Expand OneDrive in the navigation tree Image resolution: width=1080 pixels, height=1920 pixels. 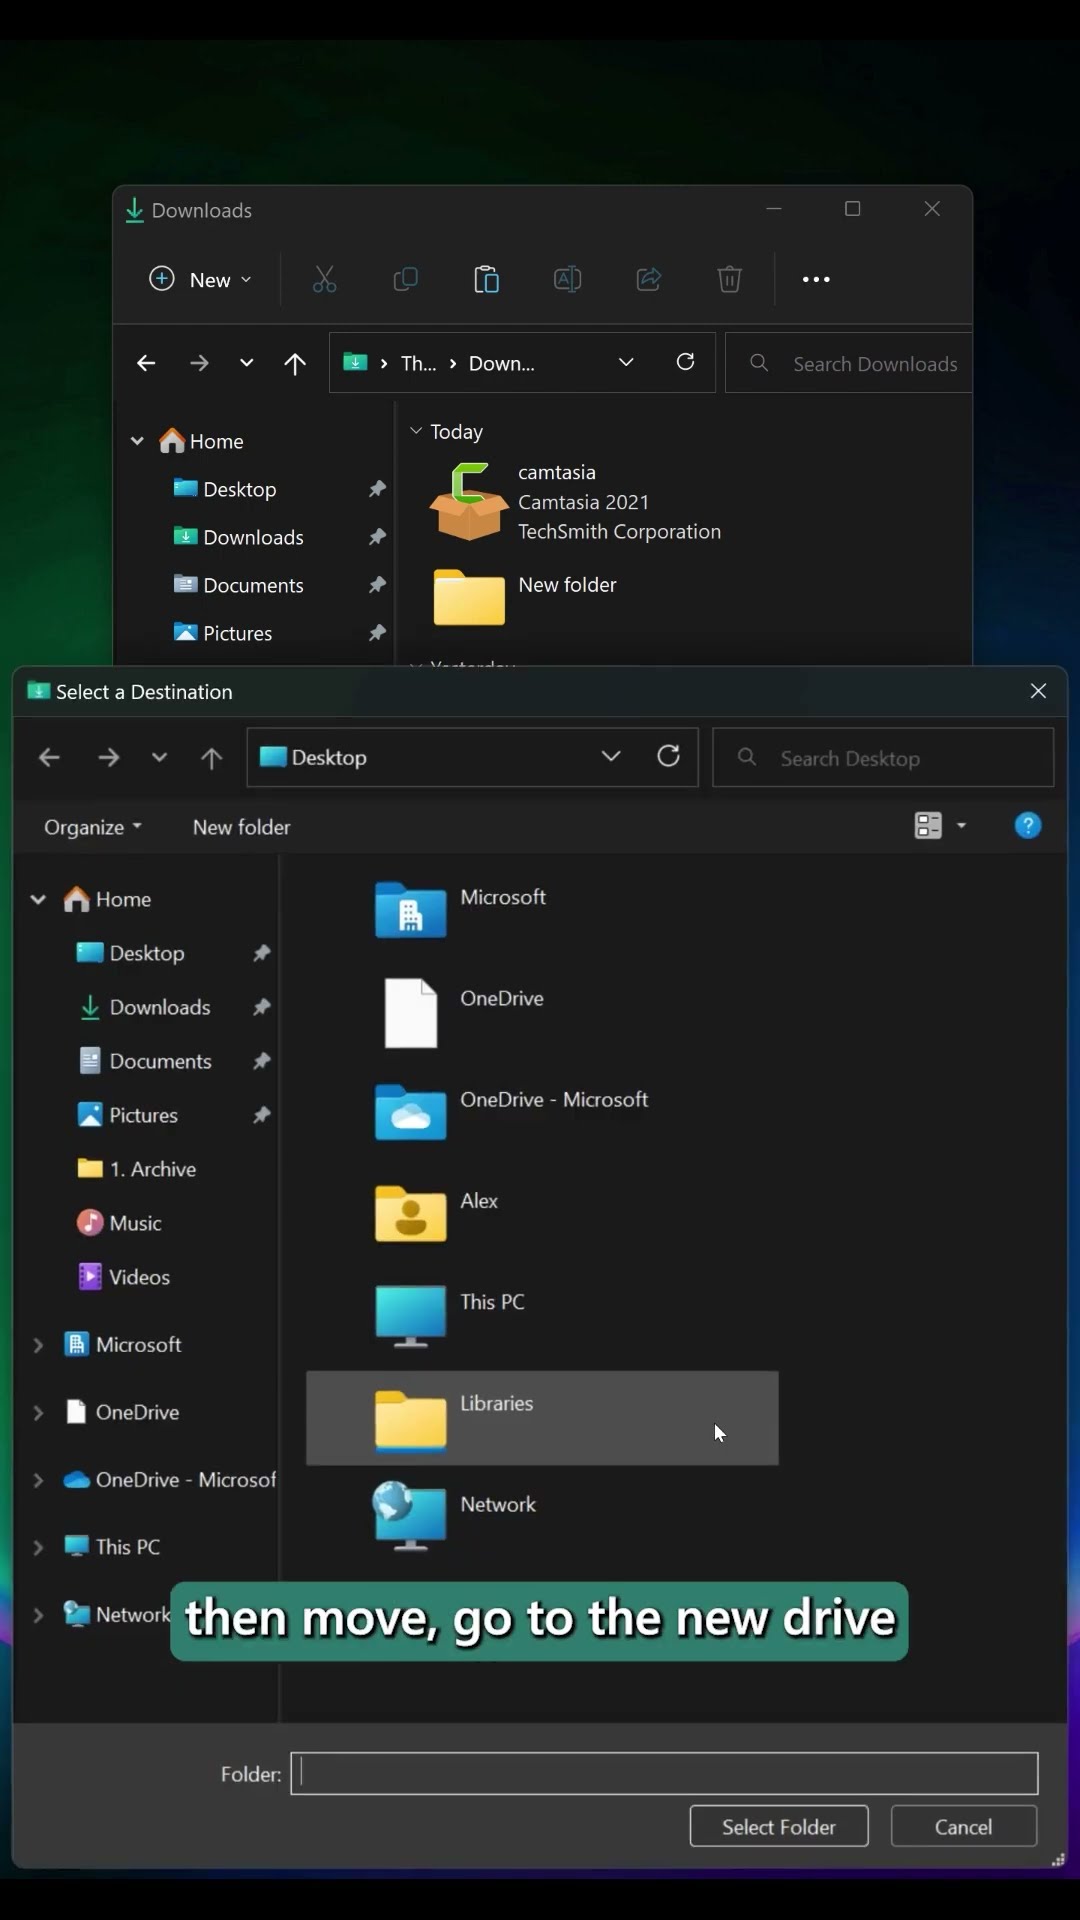pyautogui.click(x=38, y=1413)
